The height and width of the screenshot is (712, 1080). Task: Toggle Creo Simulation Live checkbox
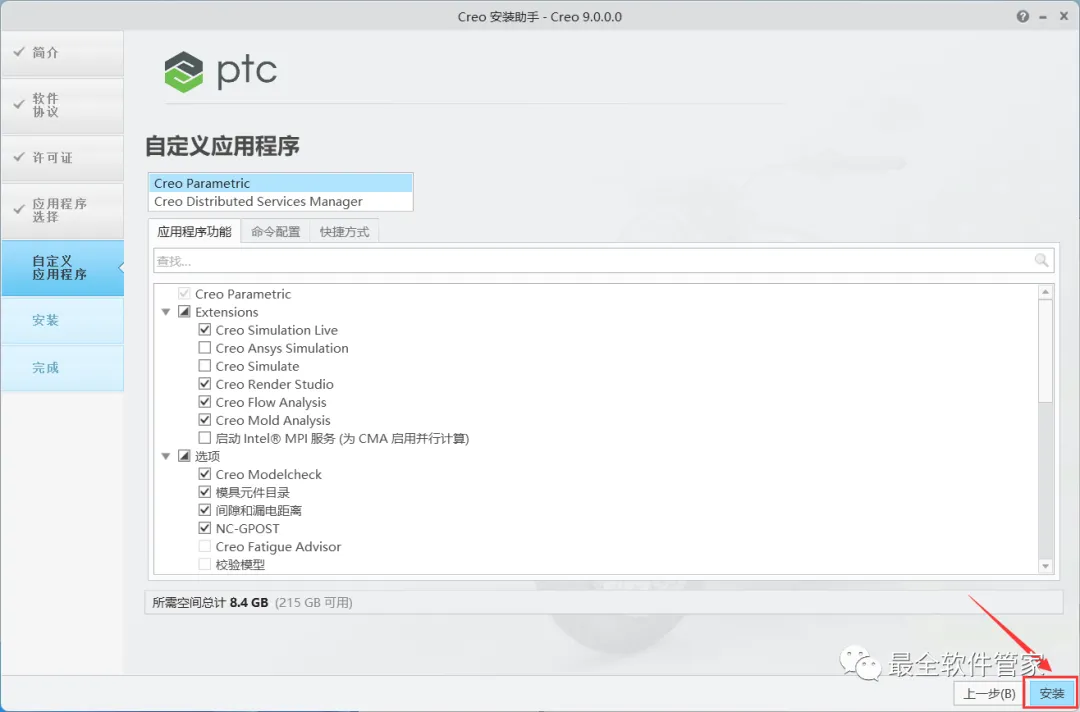point(205,330)
